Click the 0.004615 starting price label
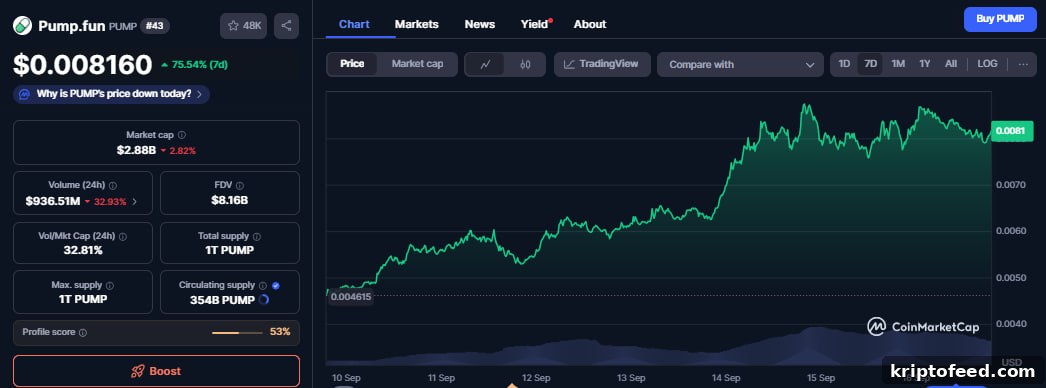Screen dimensions: 1046x388 (350, 297)
